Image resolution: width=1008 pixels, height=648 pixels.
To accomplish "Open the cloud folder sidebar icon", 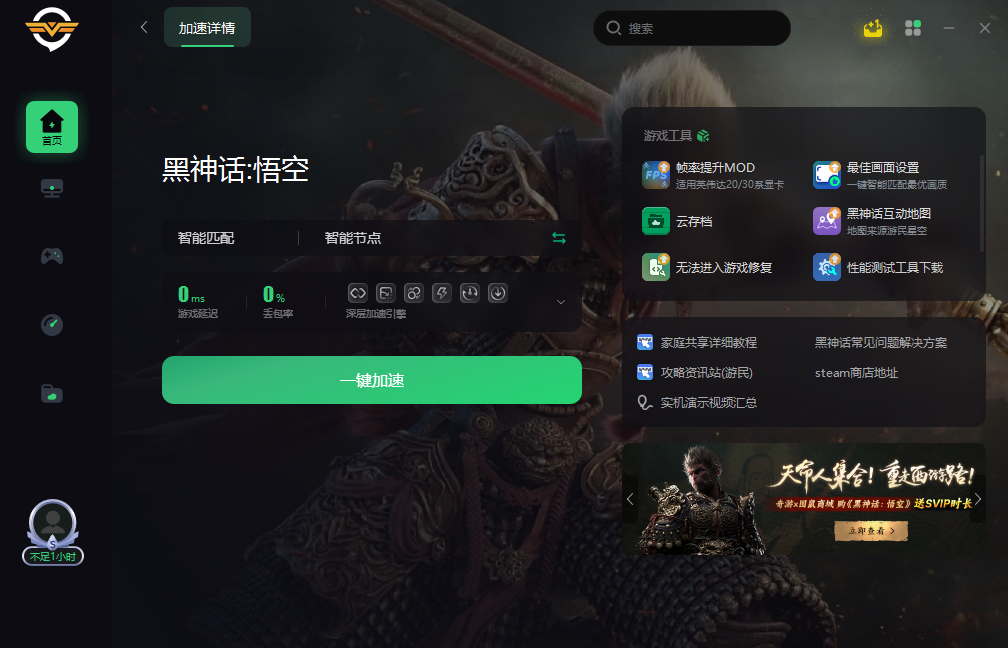I will click(52, 393).
